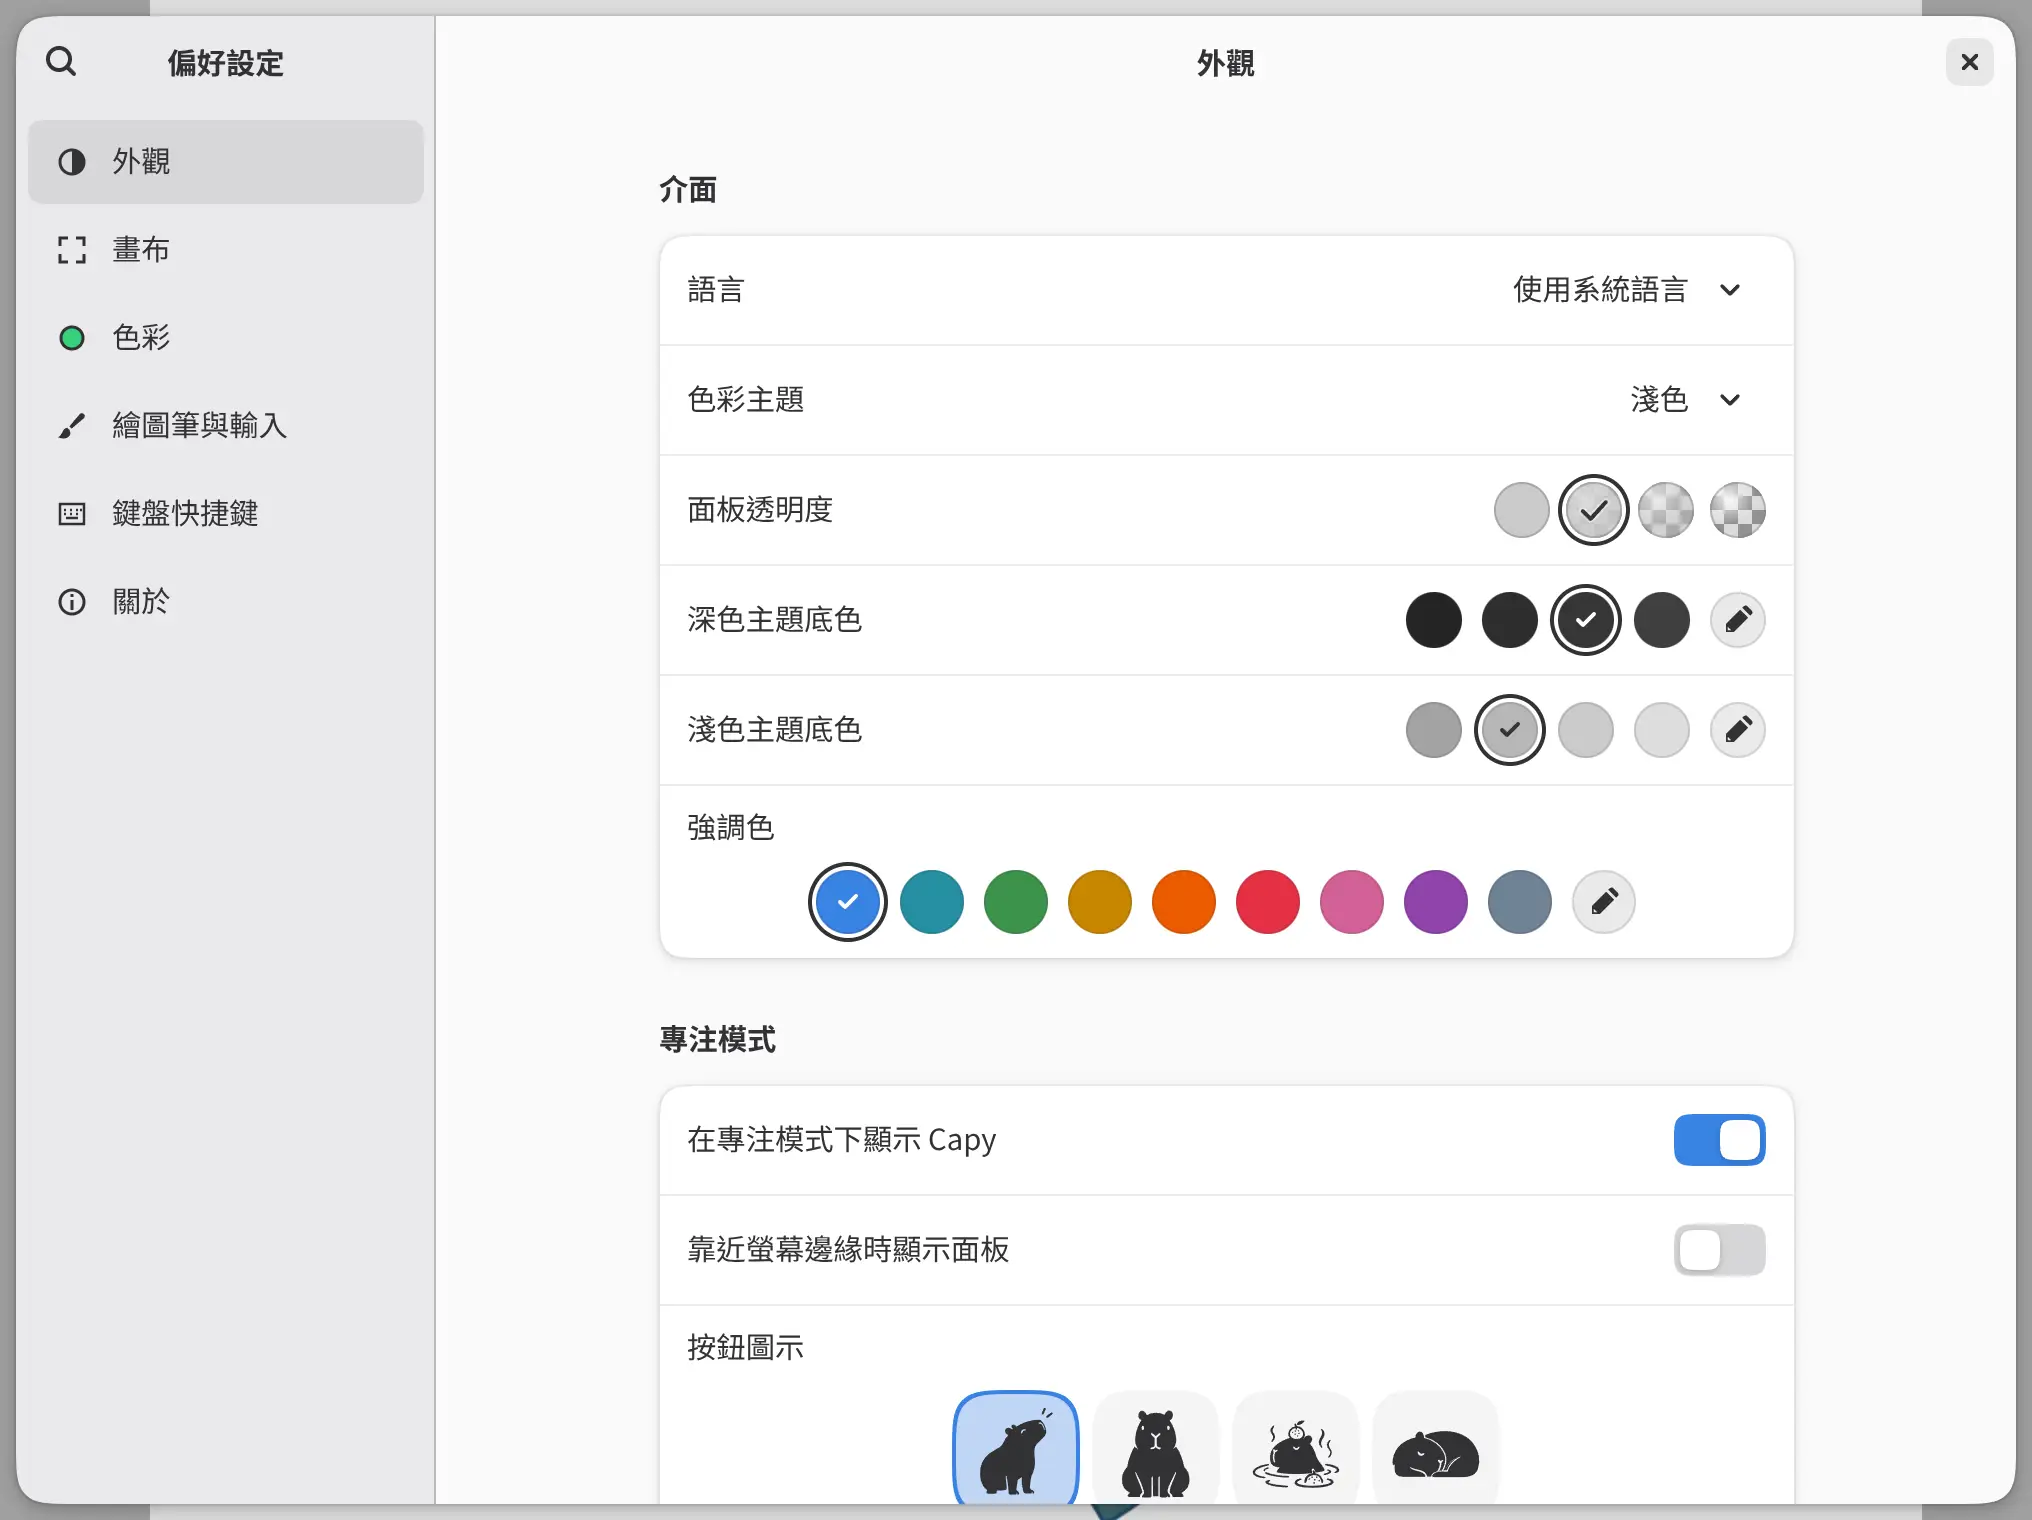Select the fully opaque panel transparency option
2032x1520 pixels.
tap(1522, 510)
